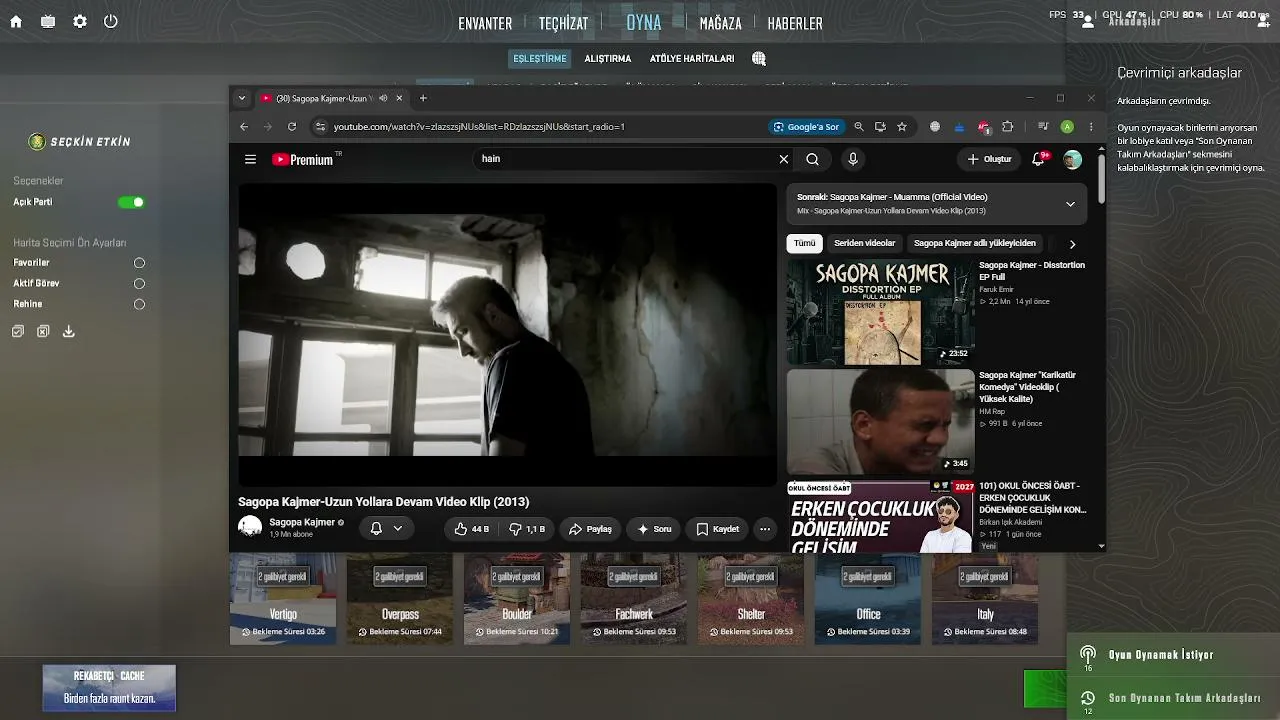
Task: Open the globe icon beside Atölye Haritaları
Action: [x=759, y=59]
